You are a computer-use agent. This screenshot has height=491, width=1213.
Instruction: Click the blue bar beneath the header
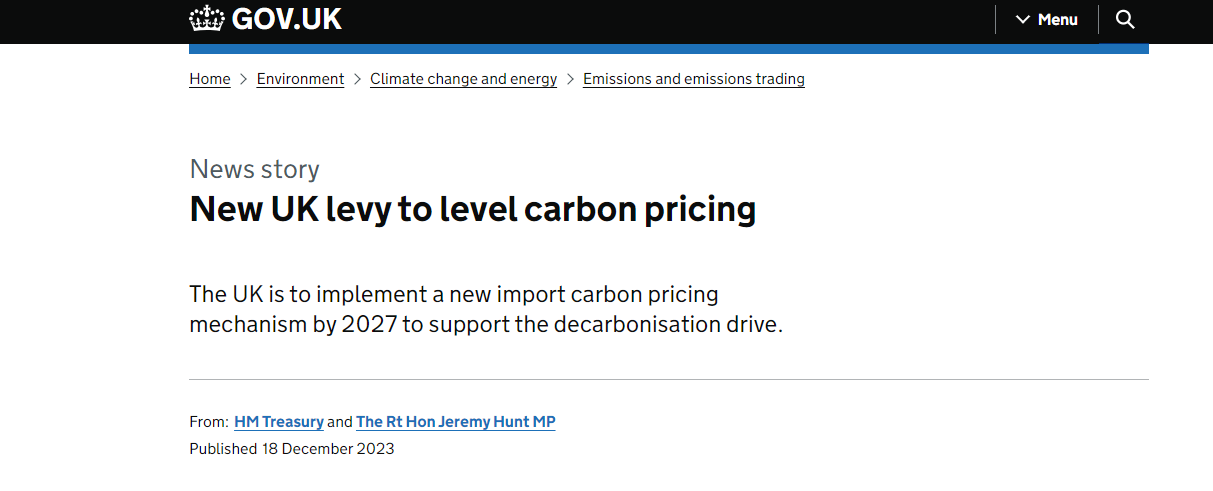coord(668,48)
